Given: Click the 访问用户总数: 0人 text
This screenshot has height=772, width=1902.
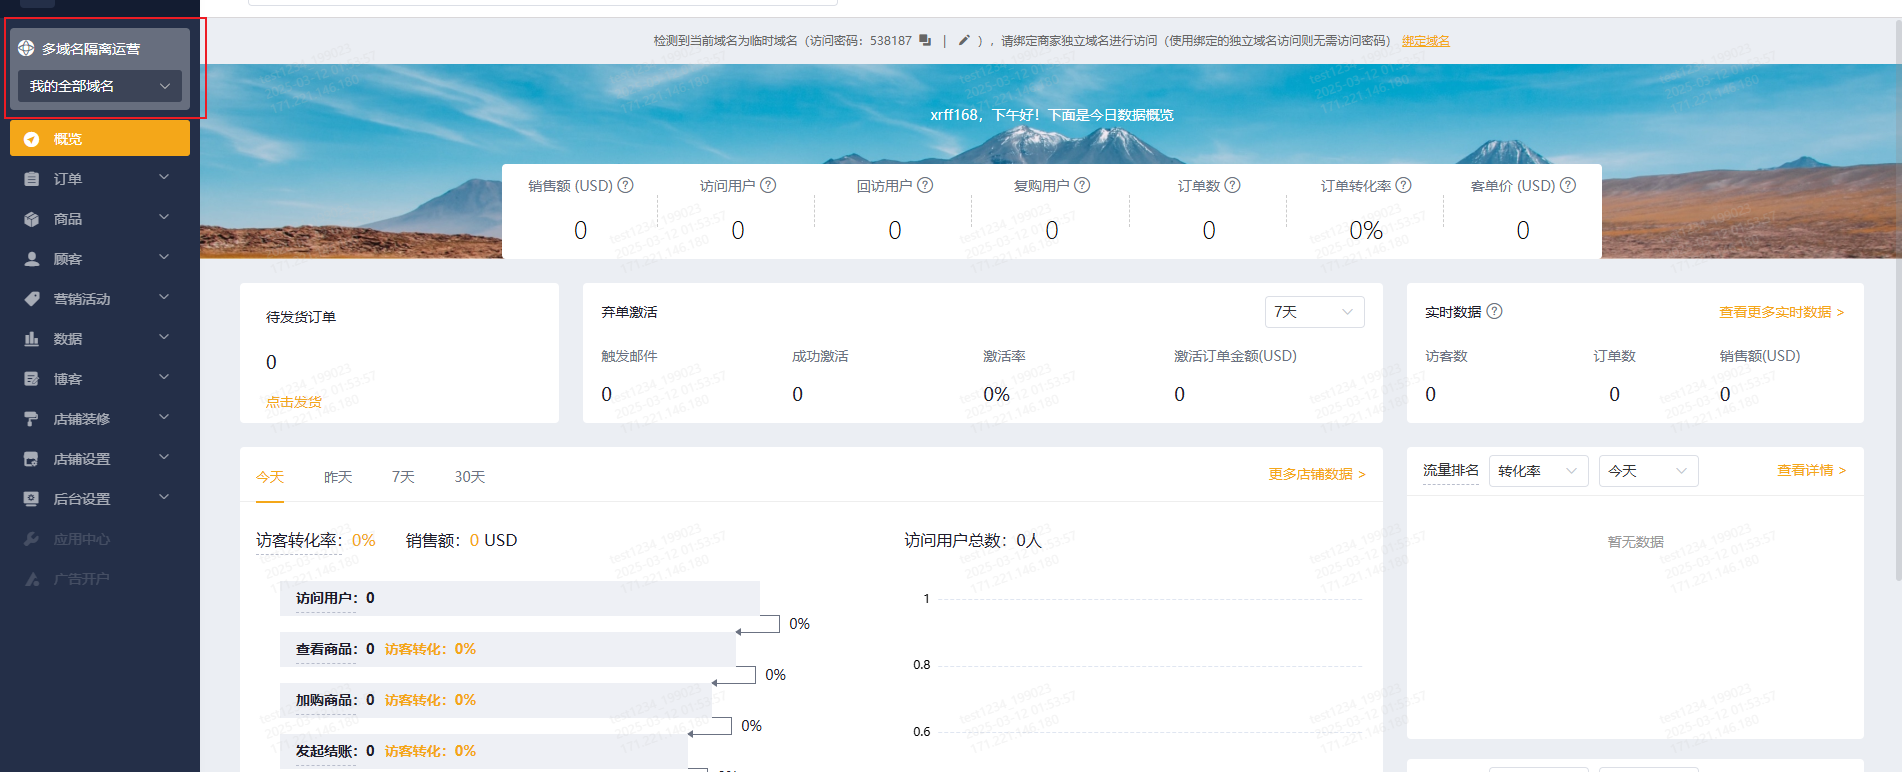Looking at the screenshot, I should coord(973,541).
